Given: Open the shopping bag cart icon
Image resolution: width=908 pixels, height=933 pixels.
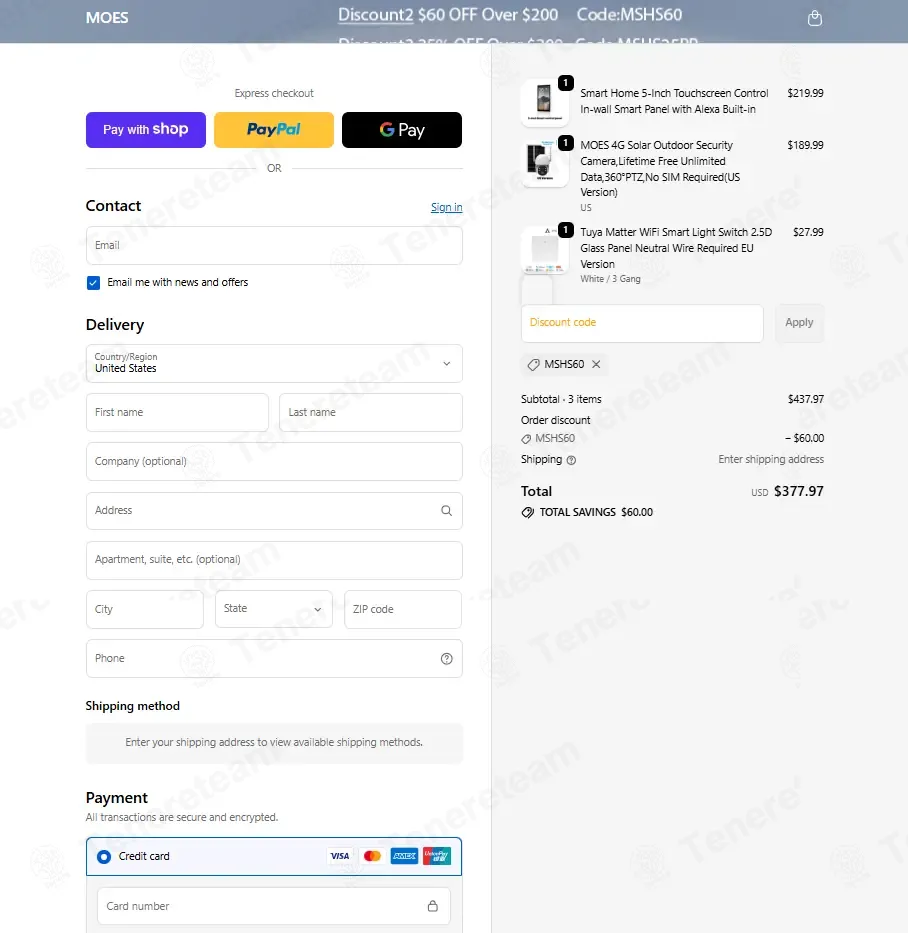Looking at the screenshot, I should pyautogui.click(x=815, y=18).
